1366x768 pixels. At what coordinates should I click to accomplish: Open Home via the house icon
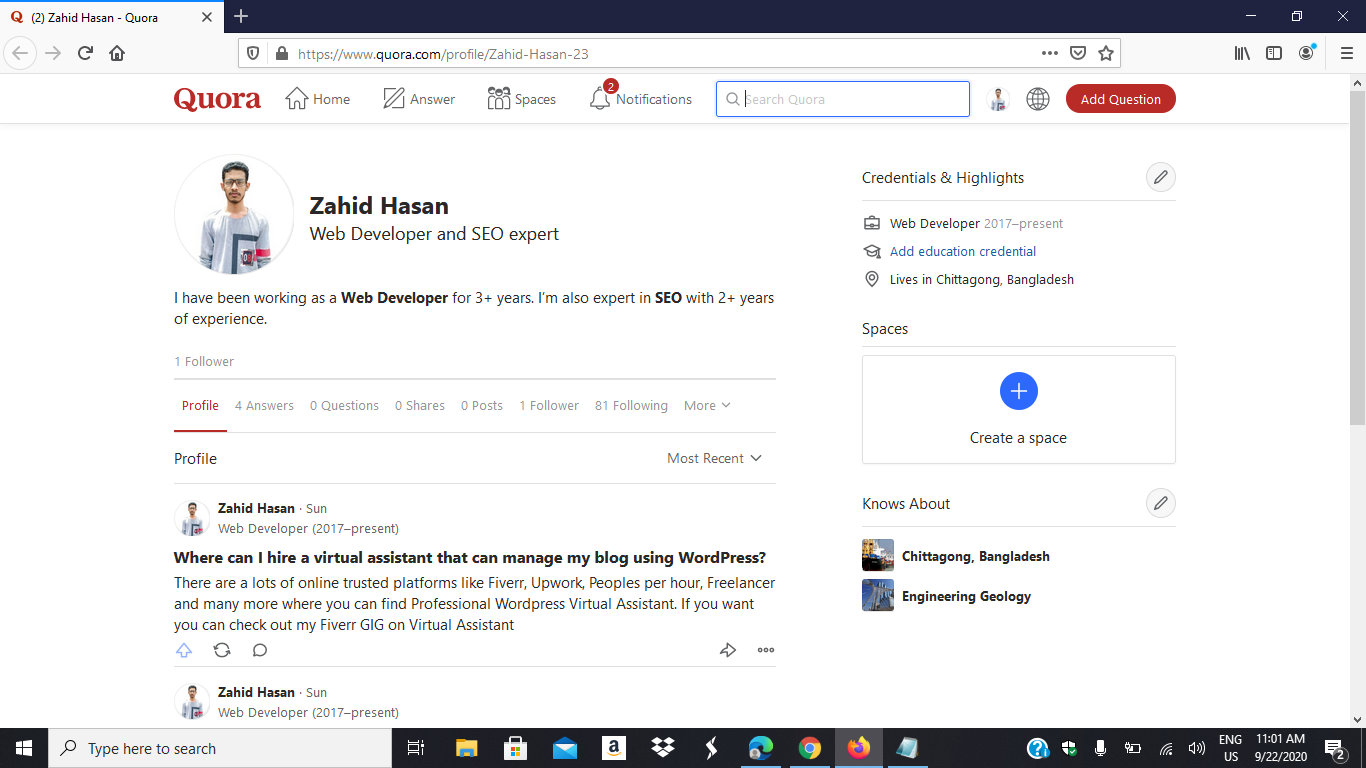[x=296, y=98]
